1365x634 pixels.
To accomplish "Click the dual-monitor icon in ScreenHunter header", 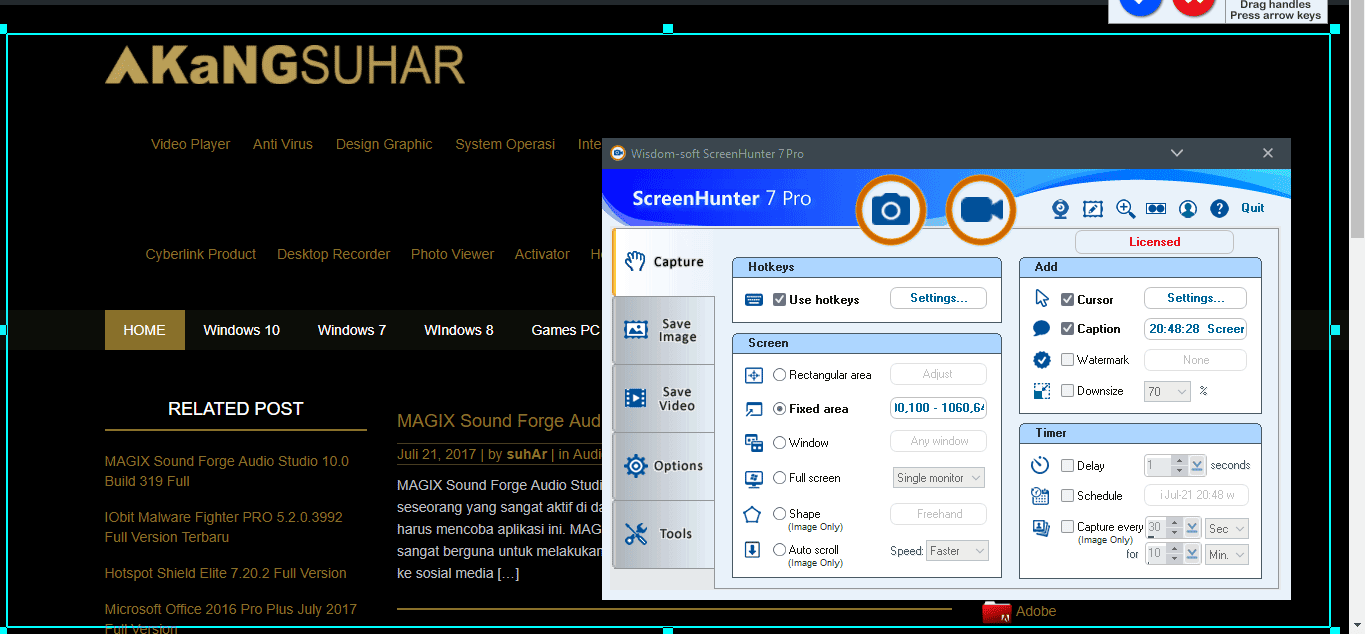I will pyautogui.click(x=1156, y=208).
